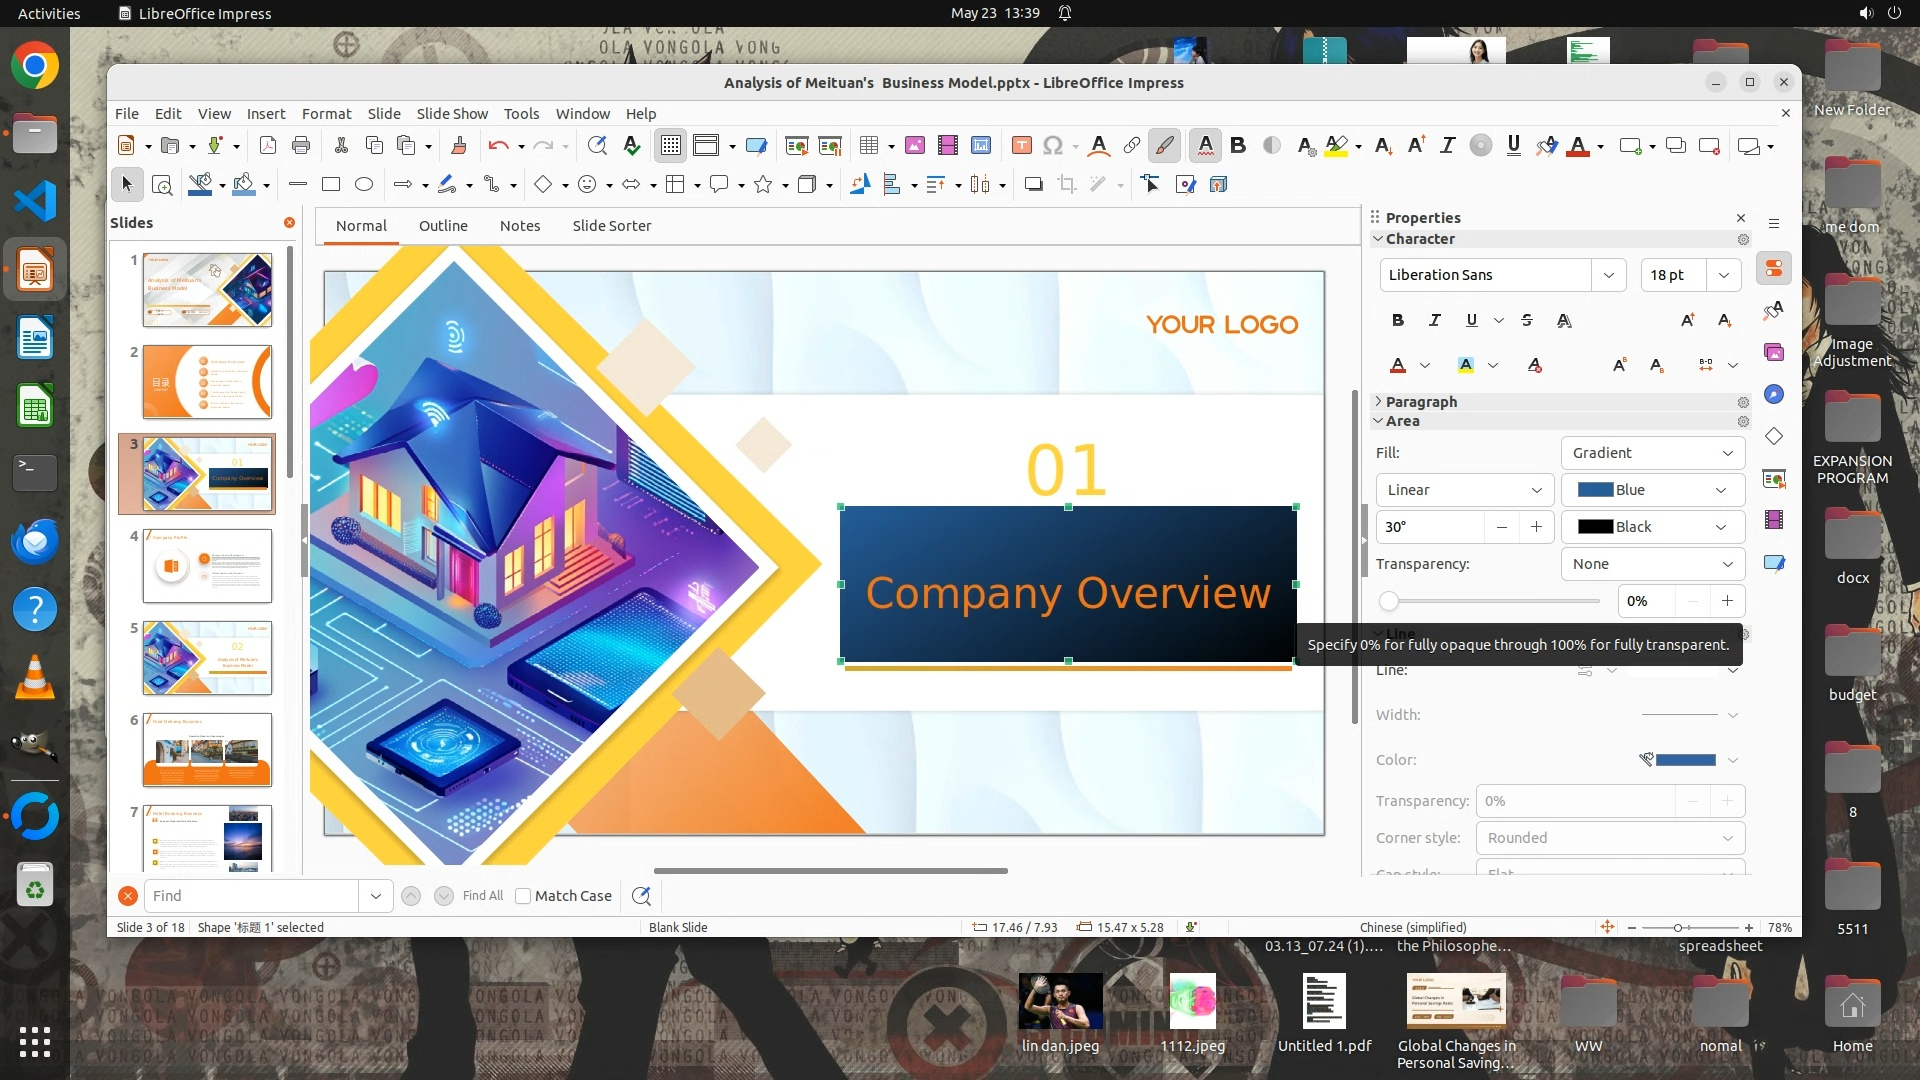Select the Ellipse drawing tool

(364, 184)
